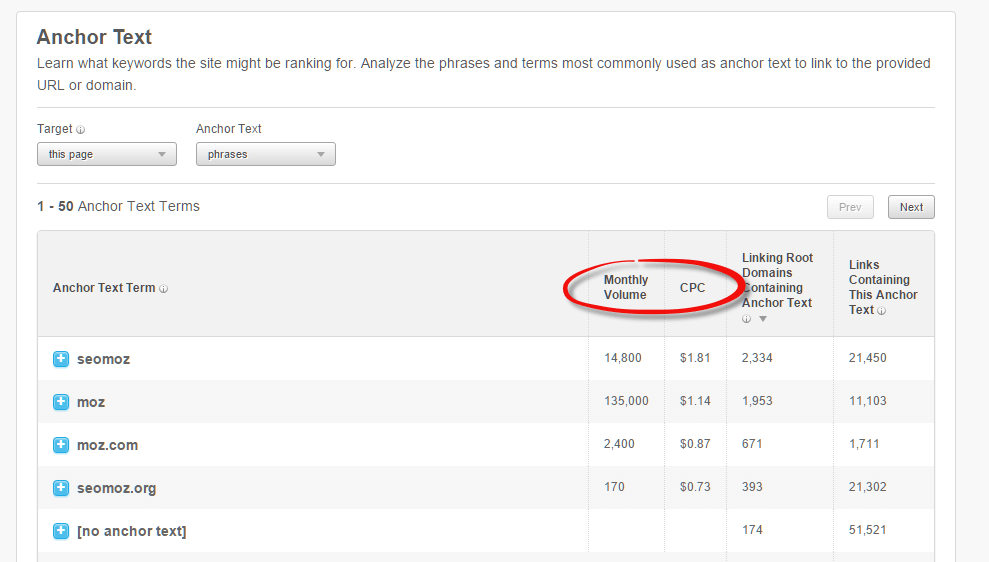Click links count 21,302
Image resolution: width=989 pixels, height=562 pixels.
(x=867, y=486)
